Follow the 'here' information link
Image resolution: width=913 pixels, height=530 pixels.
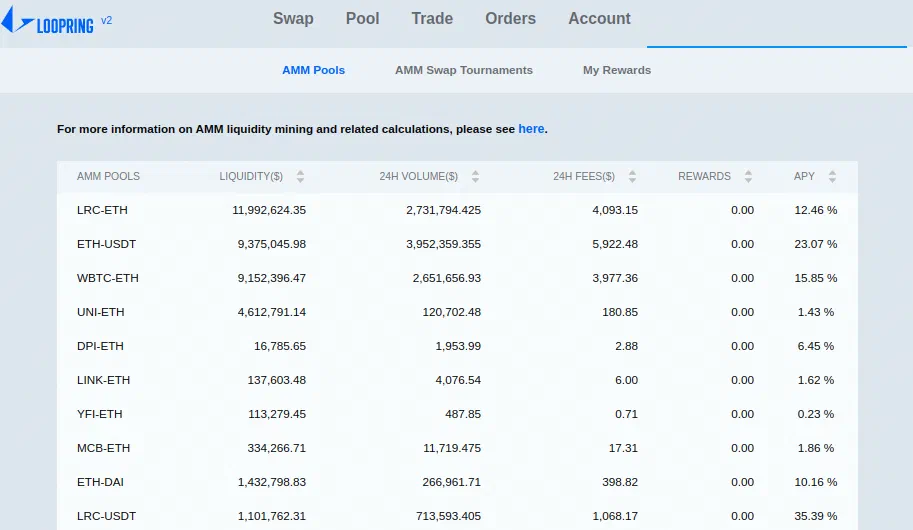531,129
